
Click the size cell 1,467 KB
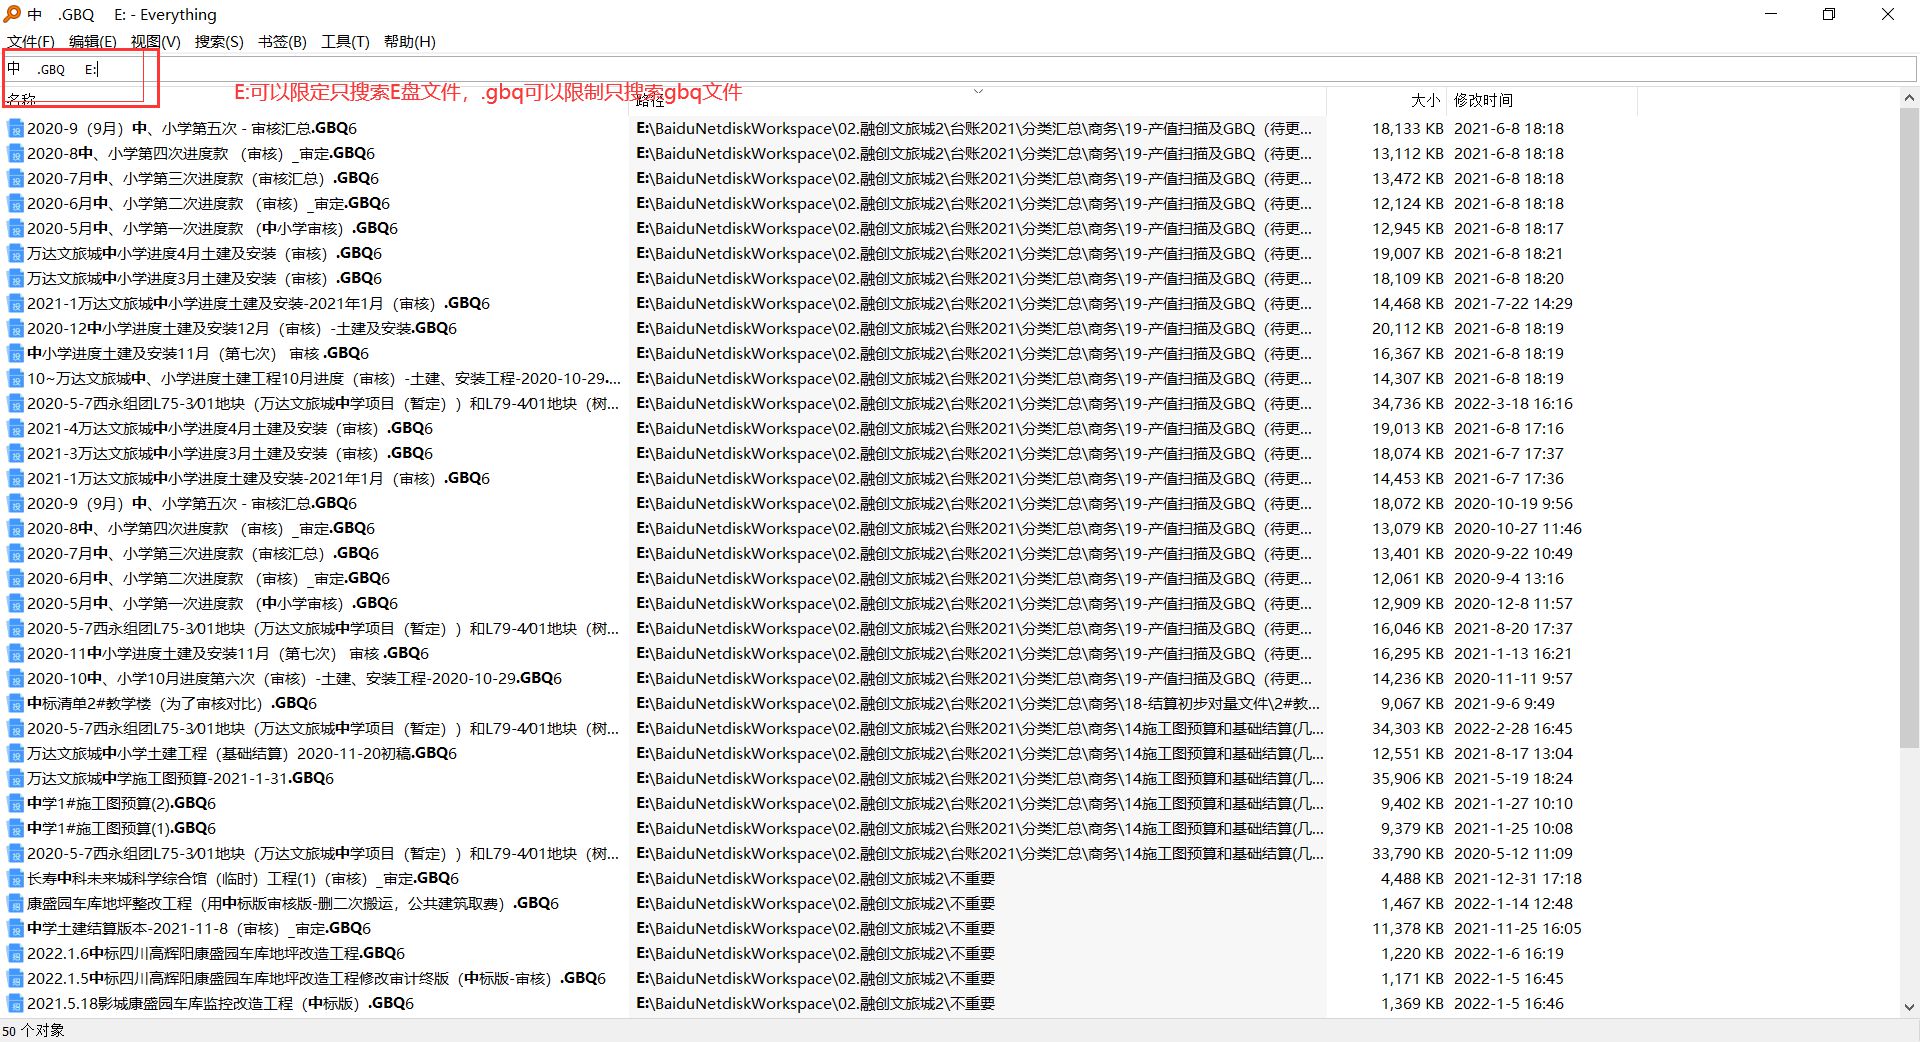tap(1412, 904)
